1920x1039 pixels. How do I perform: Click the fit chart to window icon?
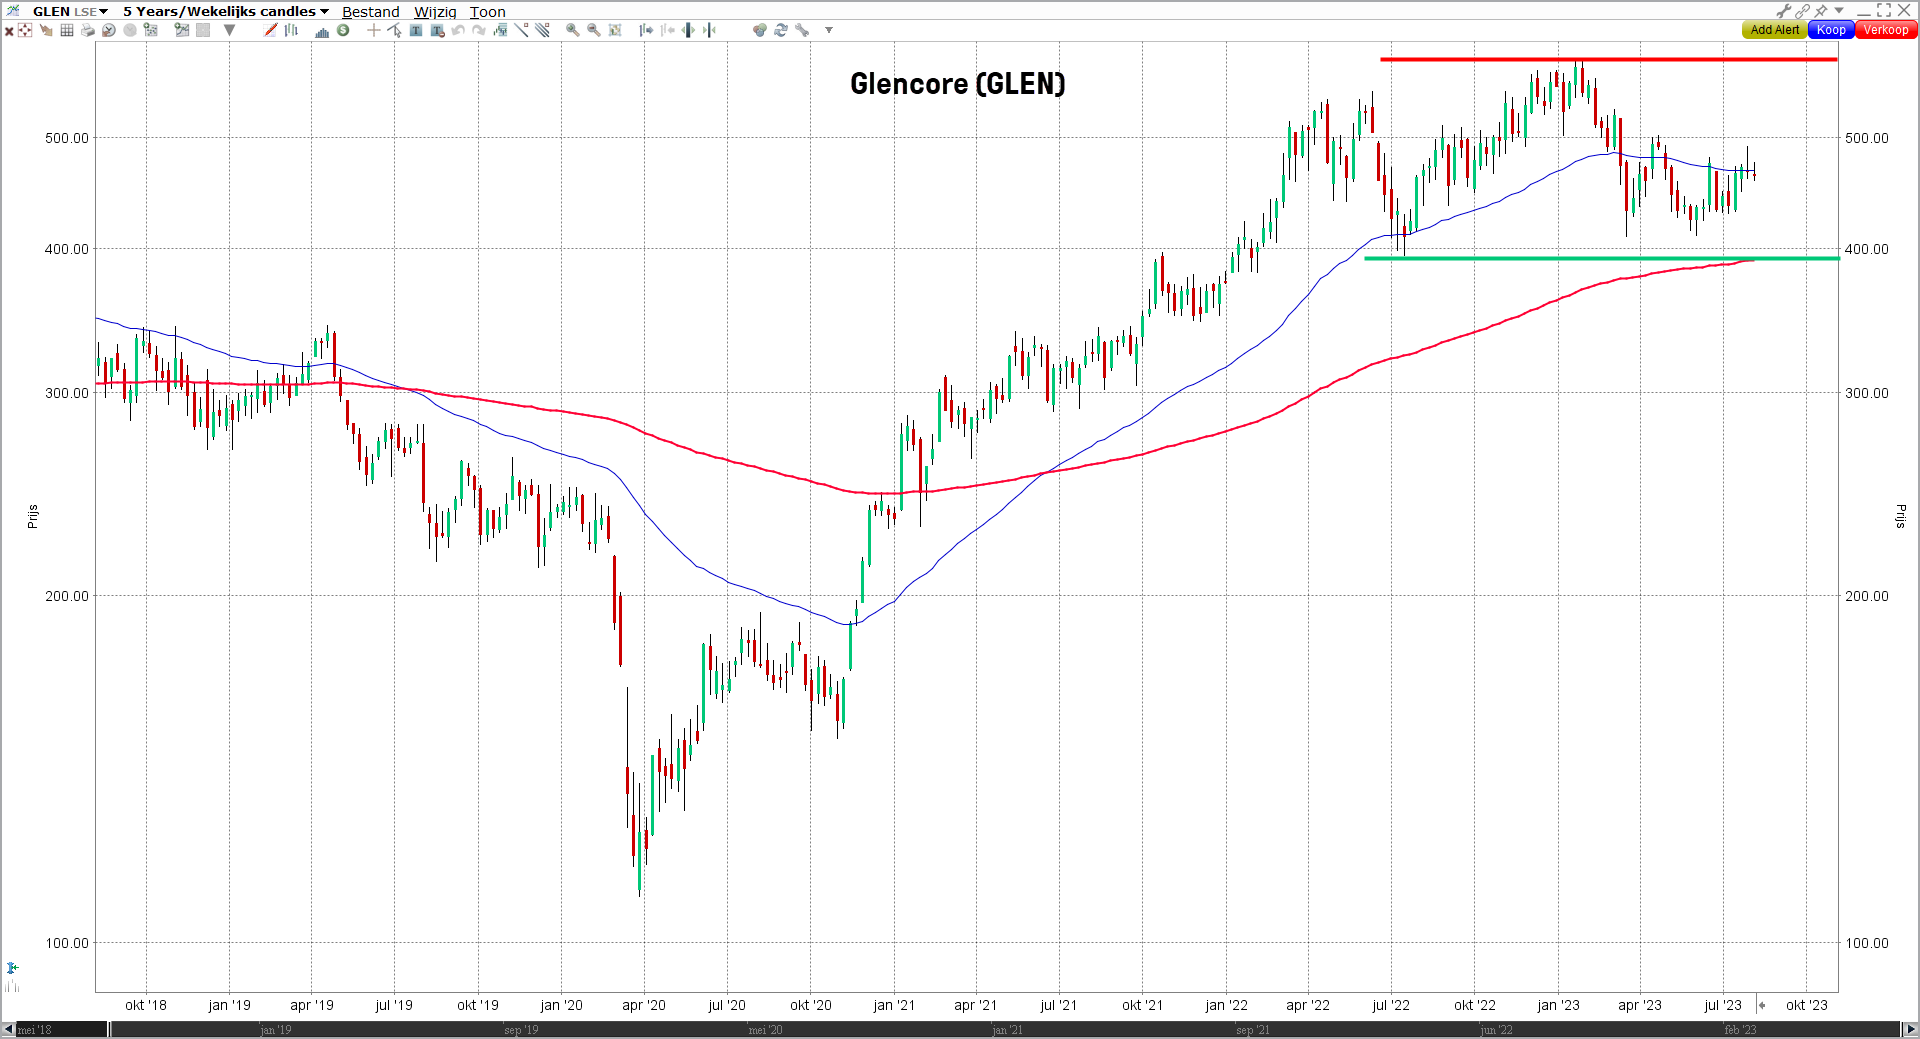[615, 30]
